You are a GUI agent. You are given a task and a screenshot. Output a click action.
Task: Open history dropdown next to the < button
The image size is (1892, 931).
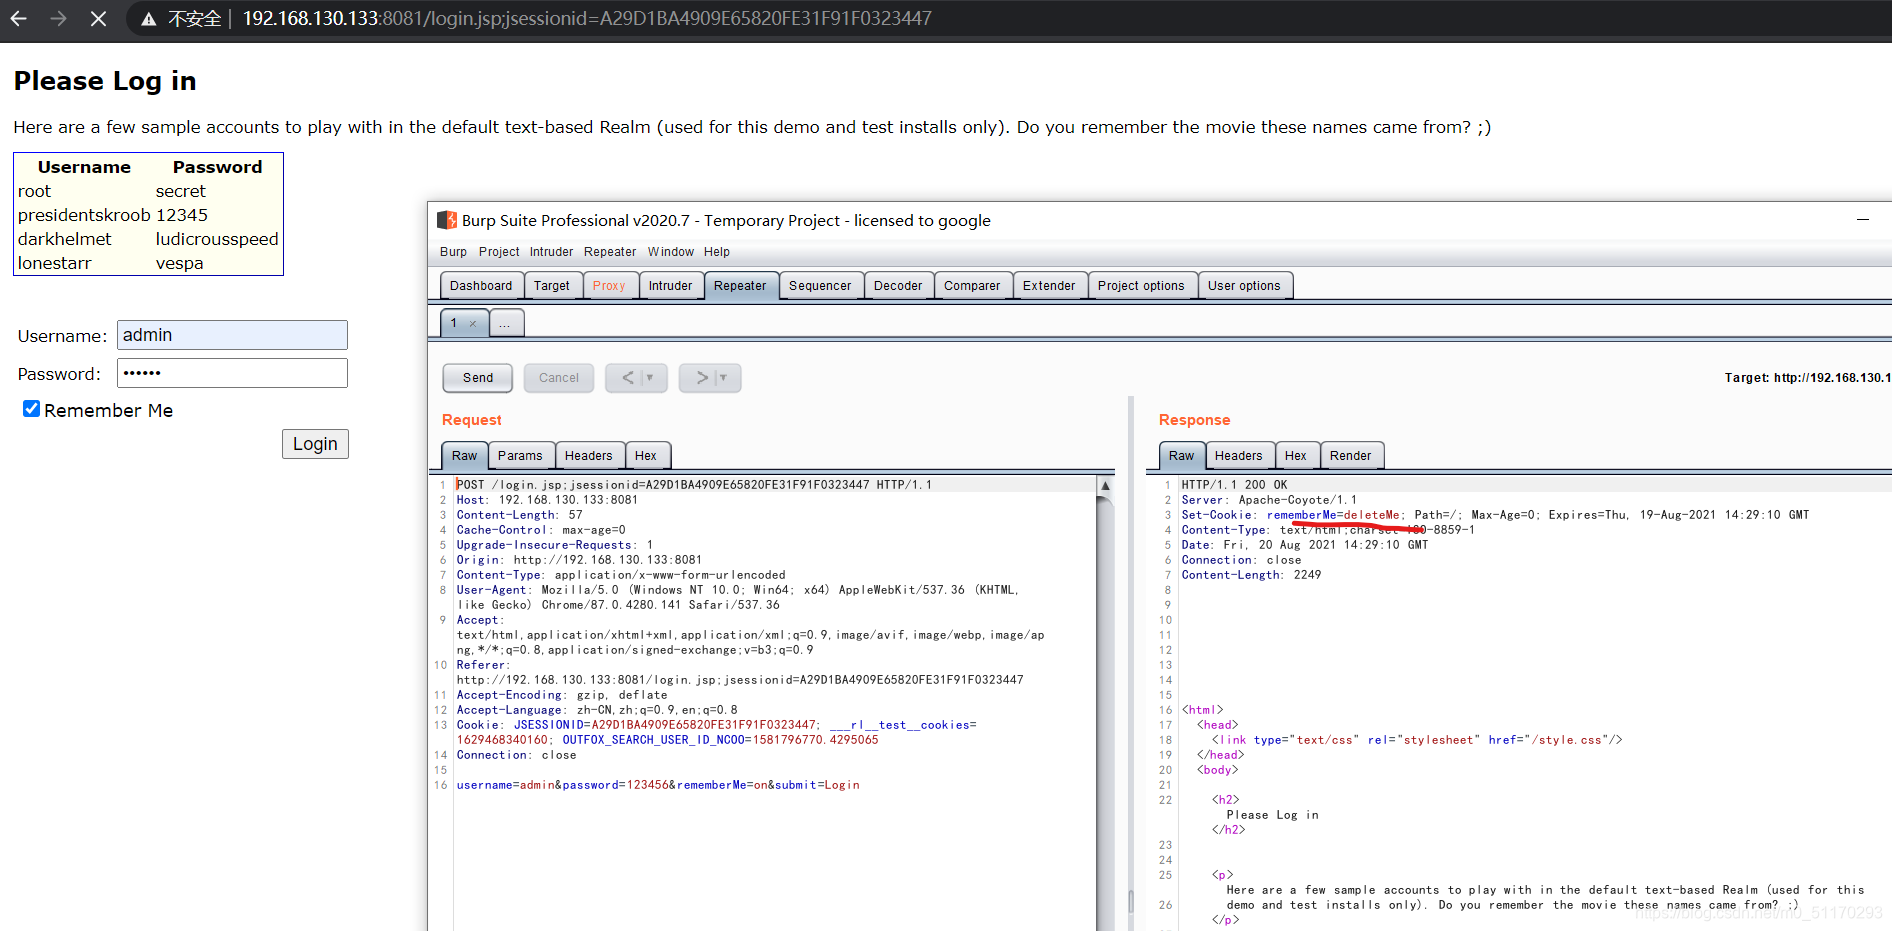coord(651,378)
